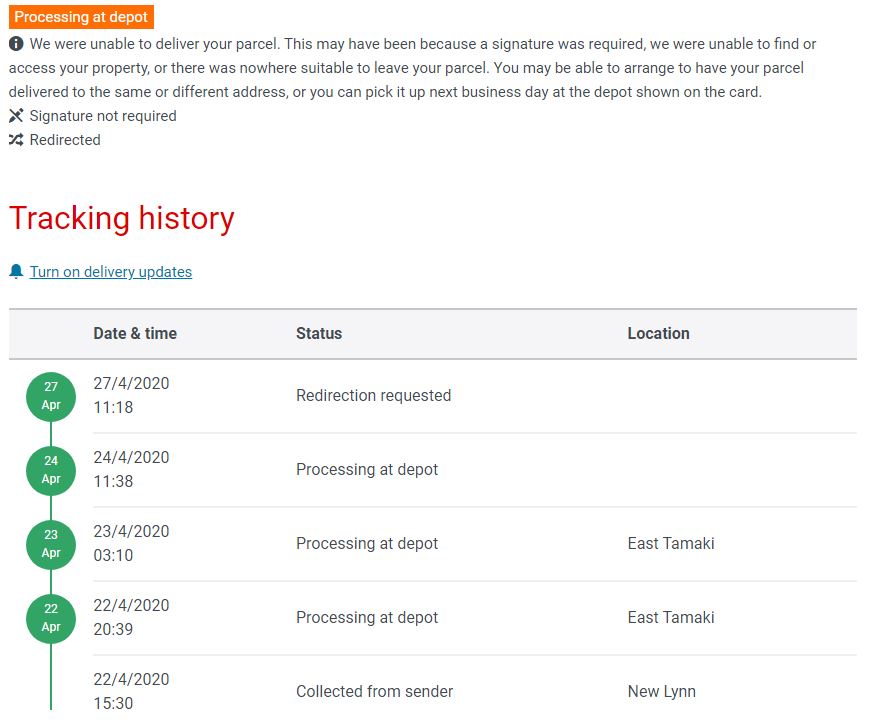Open the Turn on delivery updates link
Screen dimensions: 869x724
coord(111,272)
